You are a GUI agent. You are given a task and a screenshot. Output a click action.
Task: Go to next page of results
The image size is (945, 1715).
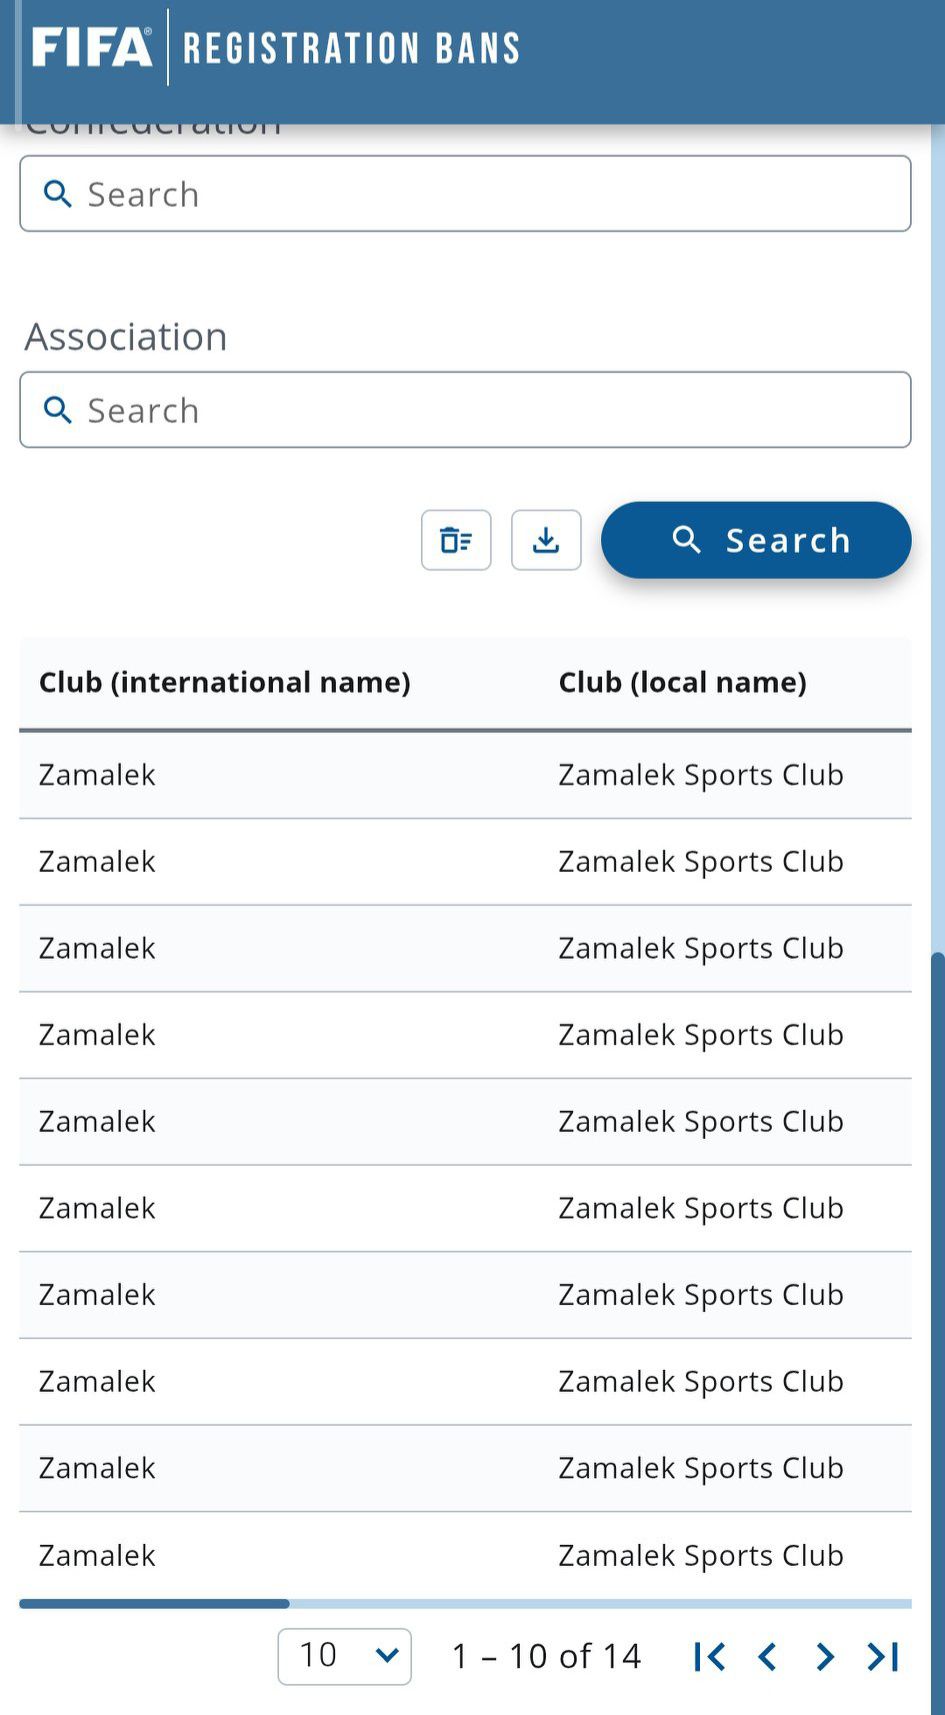tap(825, 1657)
